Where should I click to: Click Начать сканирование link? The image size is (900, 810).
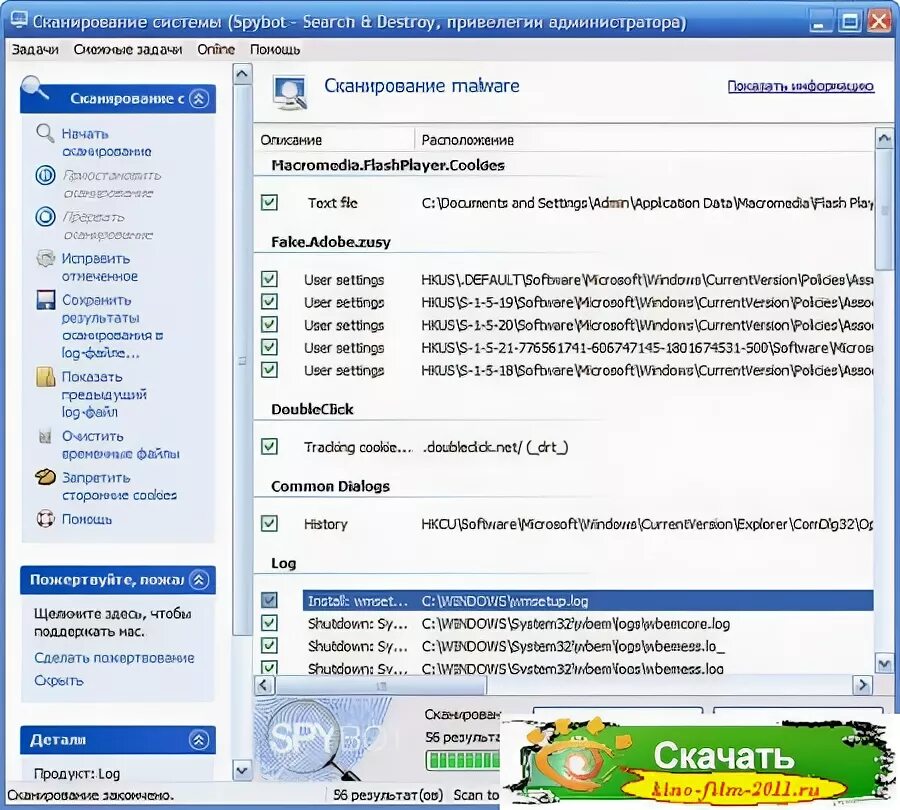(x=106, y=142)
